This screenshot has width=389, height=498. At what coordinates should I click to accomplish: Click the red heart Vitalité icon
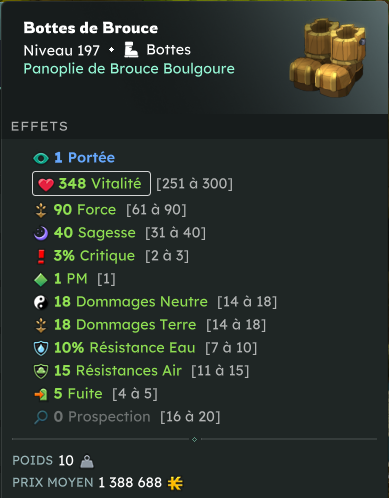click(46, 184)
